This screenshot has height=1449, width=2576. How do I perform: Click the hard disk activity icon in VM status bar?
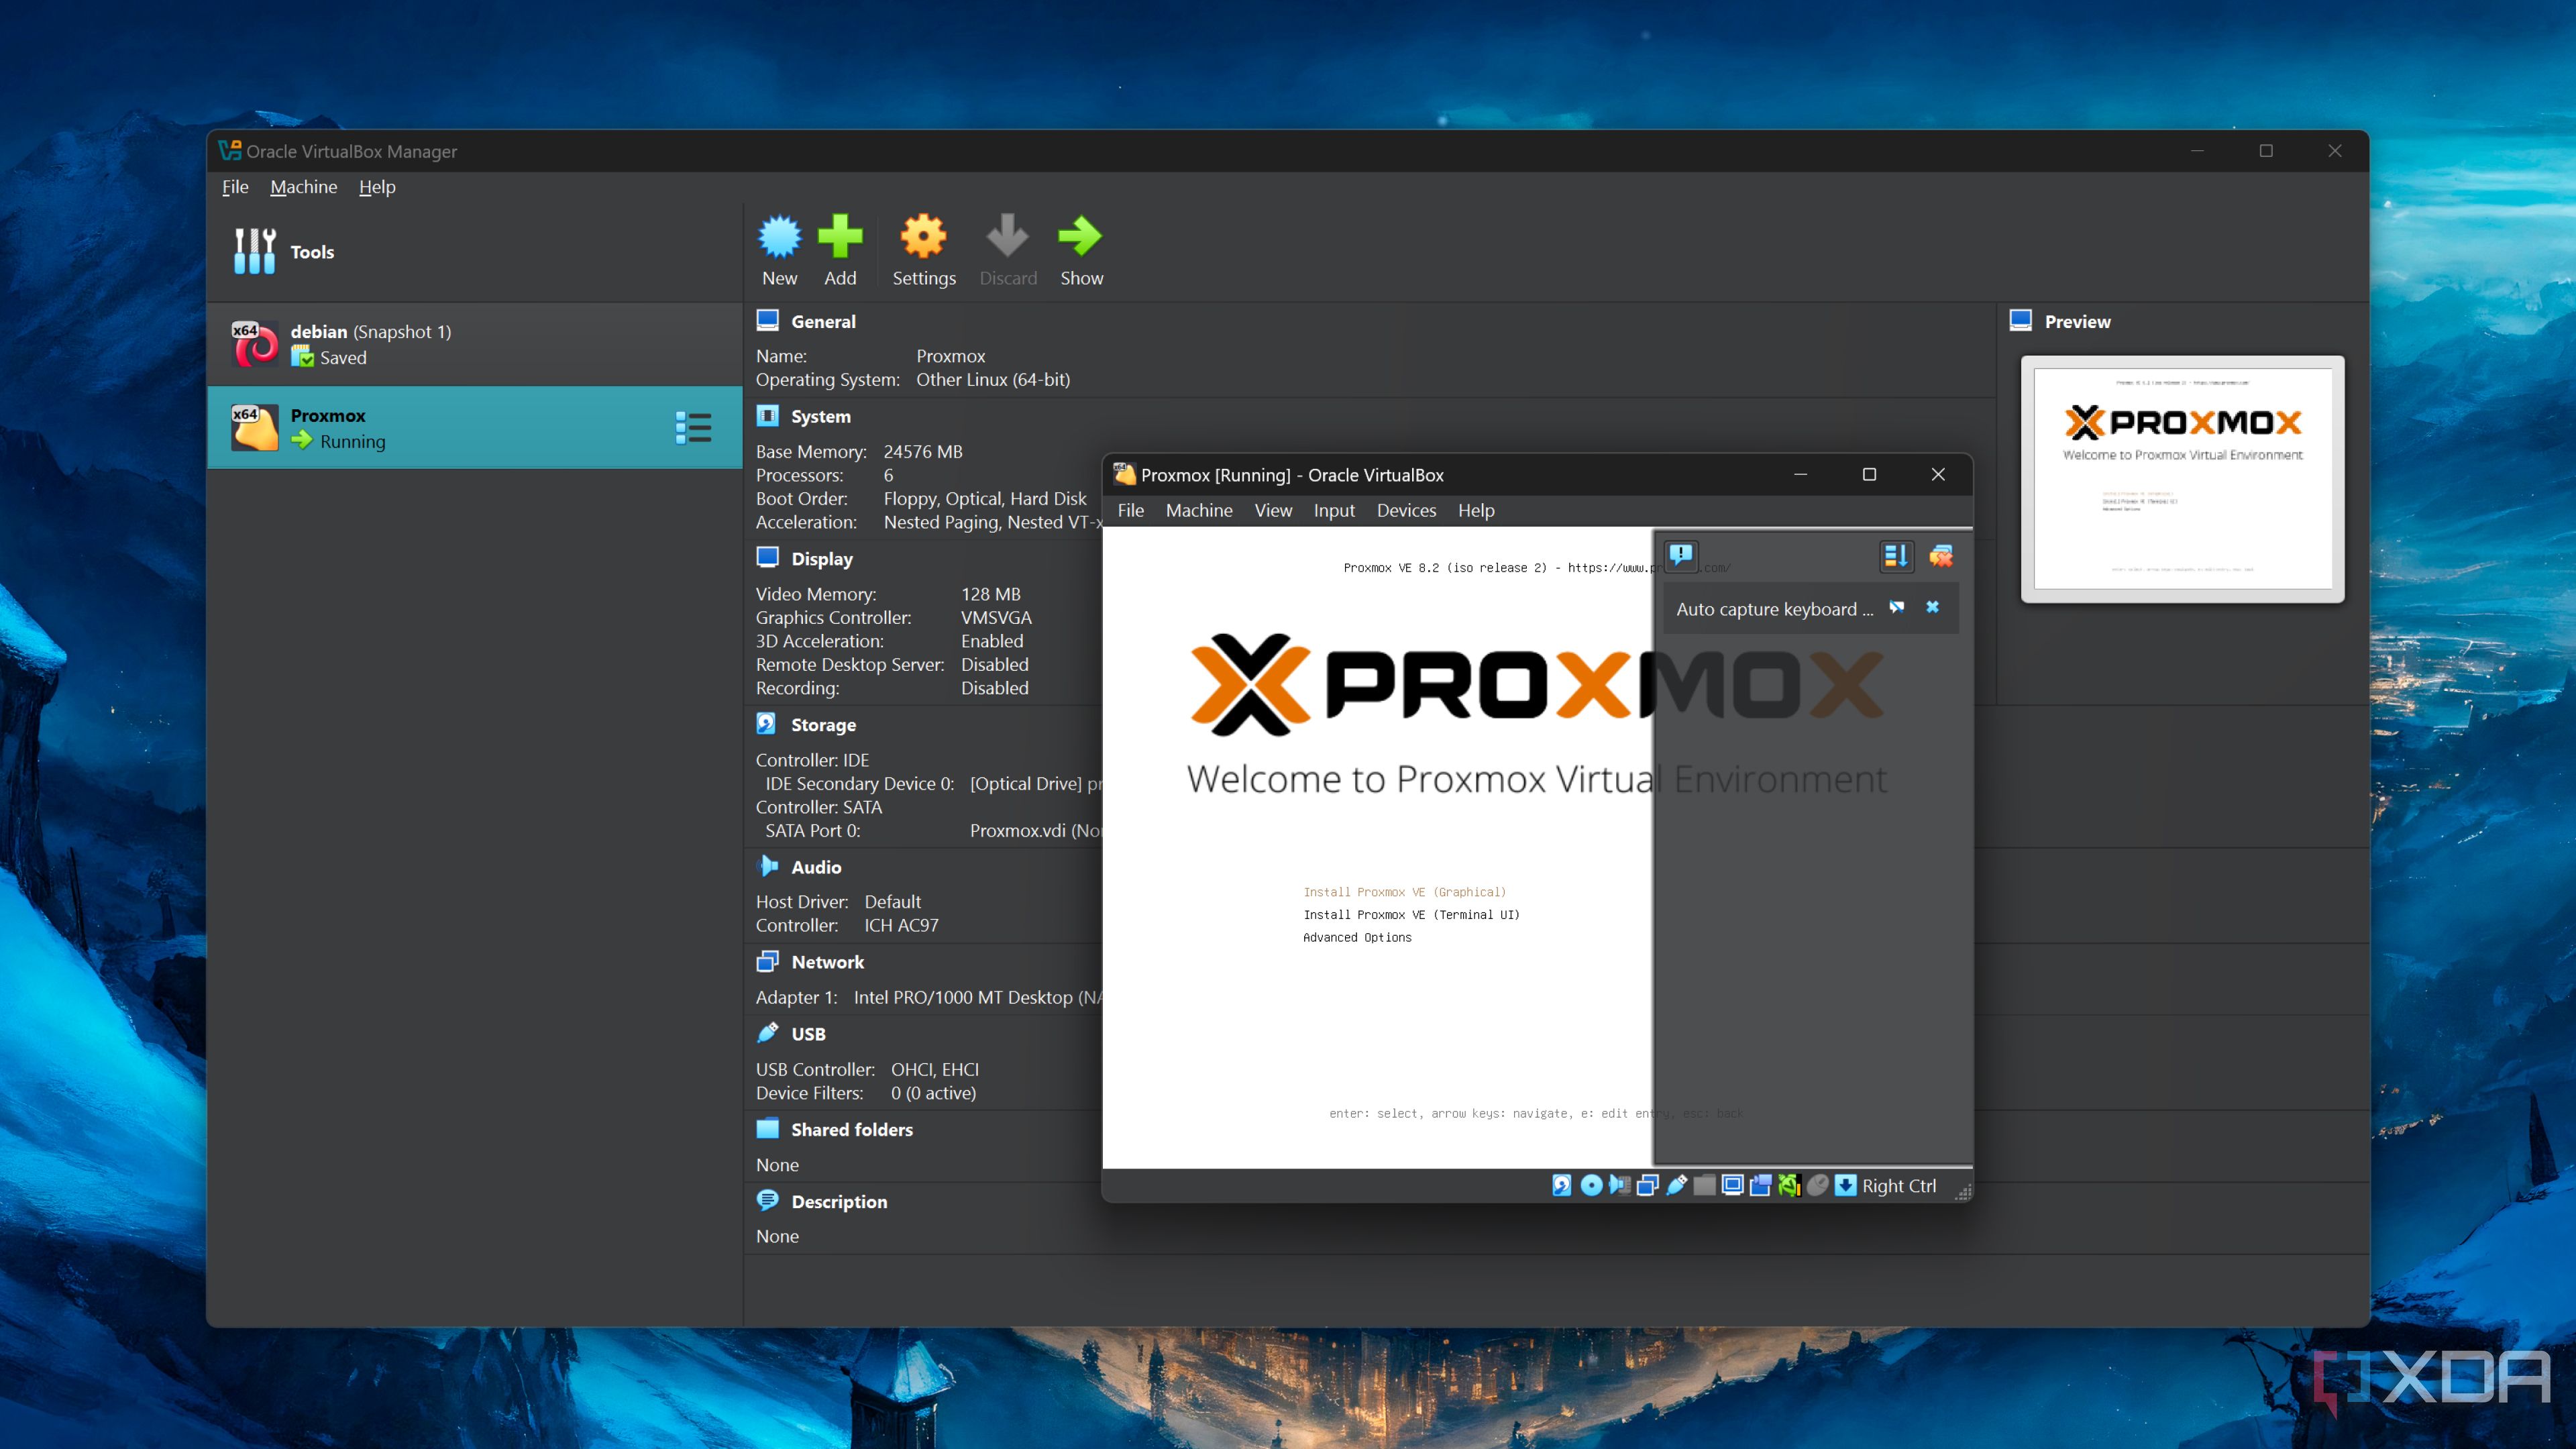(1563, 1186)
